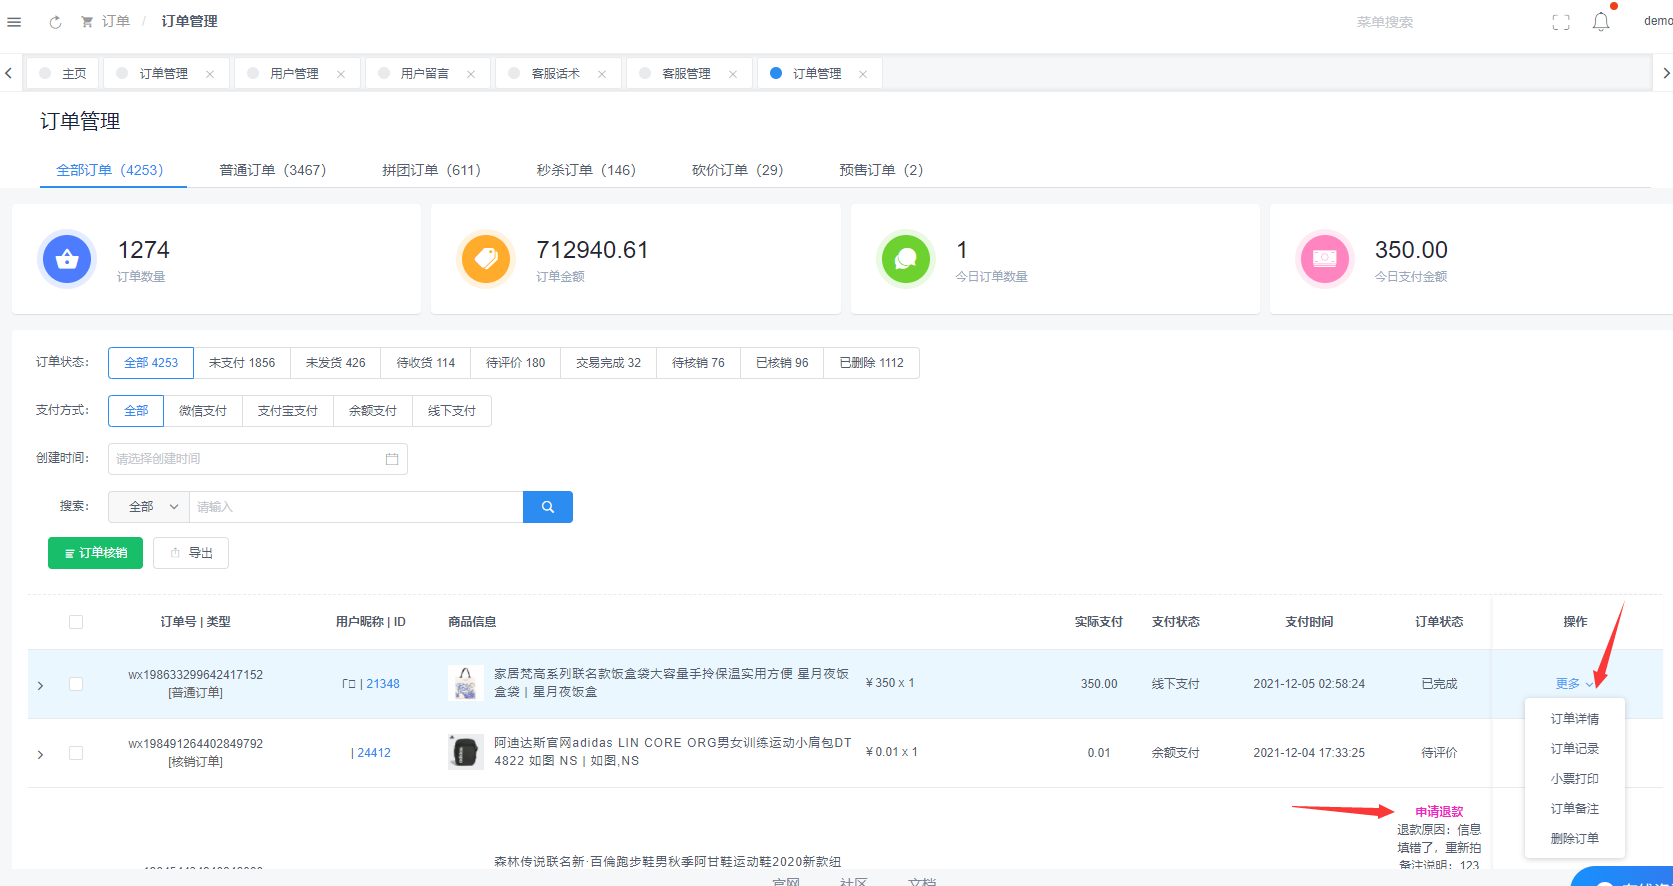The image size is (1673, 886).
Task: Close the 用户管理 tab
Action: tap(341, 74)
